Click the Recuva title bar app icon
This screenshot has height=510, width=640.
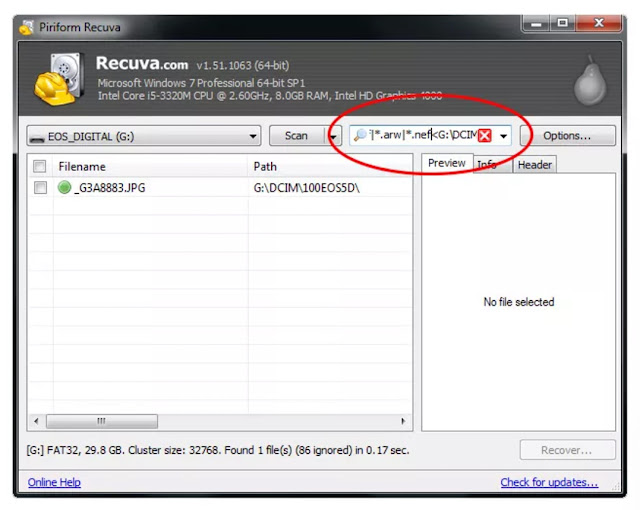(27, 27)
